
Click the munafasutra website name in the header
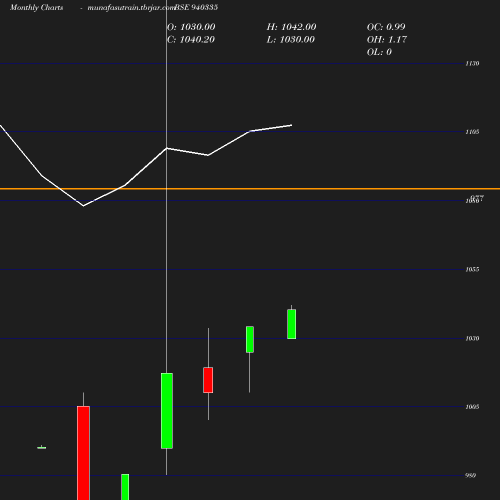131,7
